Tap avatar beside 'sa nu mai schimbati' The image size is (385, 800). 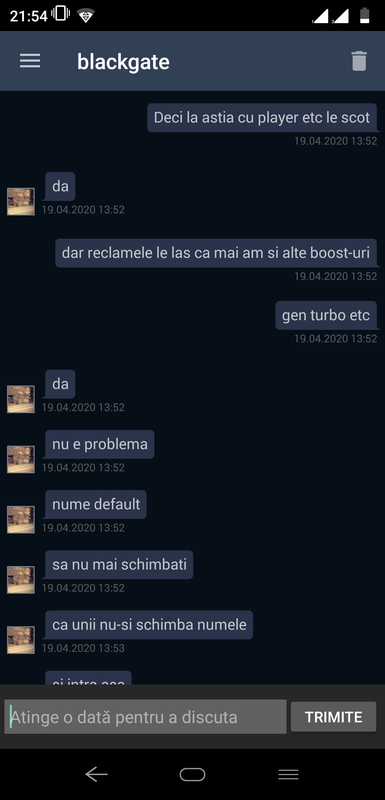[21, 580]
